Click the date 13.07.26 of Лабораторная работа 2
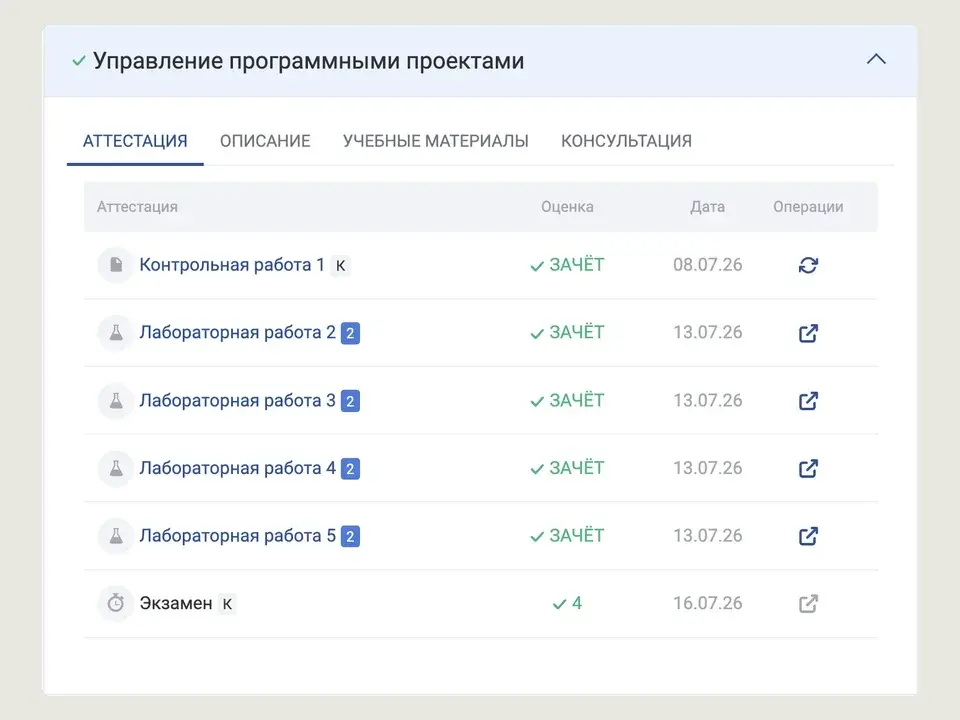Image resolution: width=960 pixels, height=720 pixels. point(708,332)
